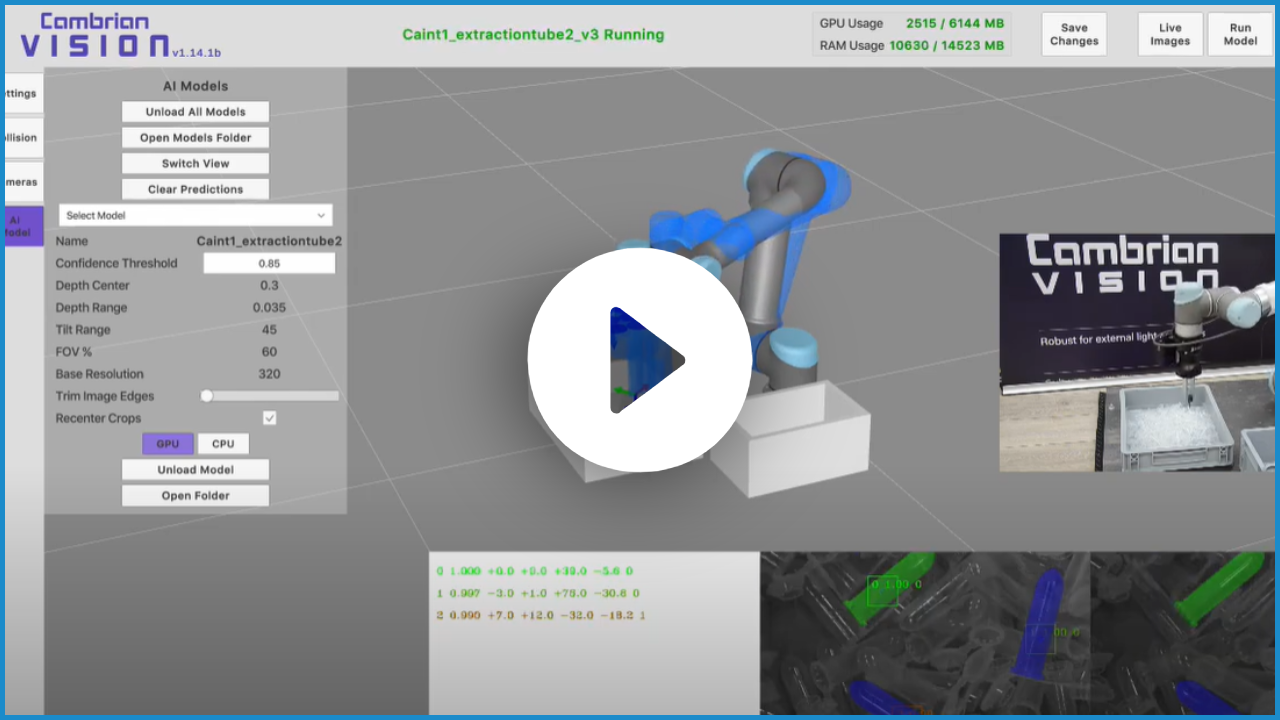Click Save Changes button
Image resolution: width=1280 pixels, height=720 pixels.
click(1074, 34)
